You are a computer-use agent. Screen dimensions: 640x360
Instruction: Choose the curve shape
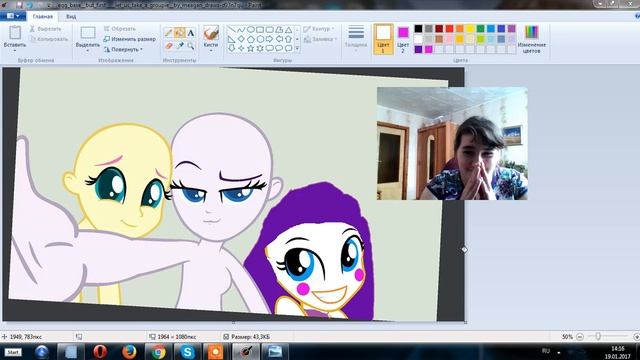[241, 30]
